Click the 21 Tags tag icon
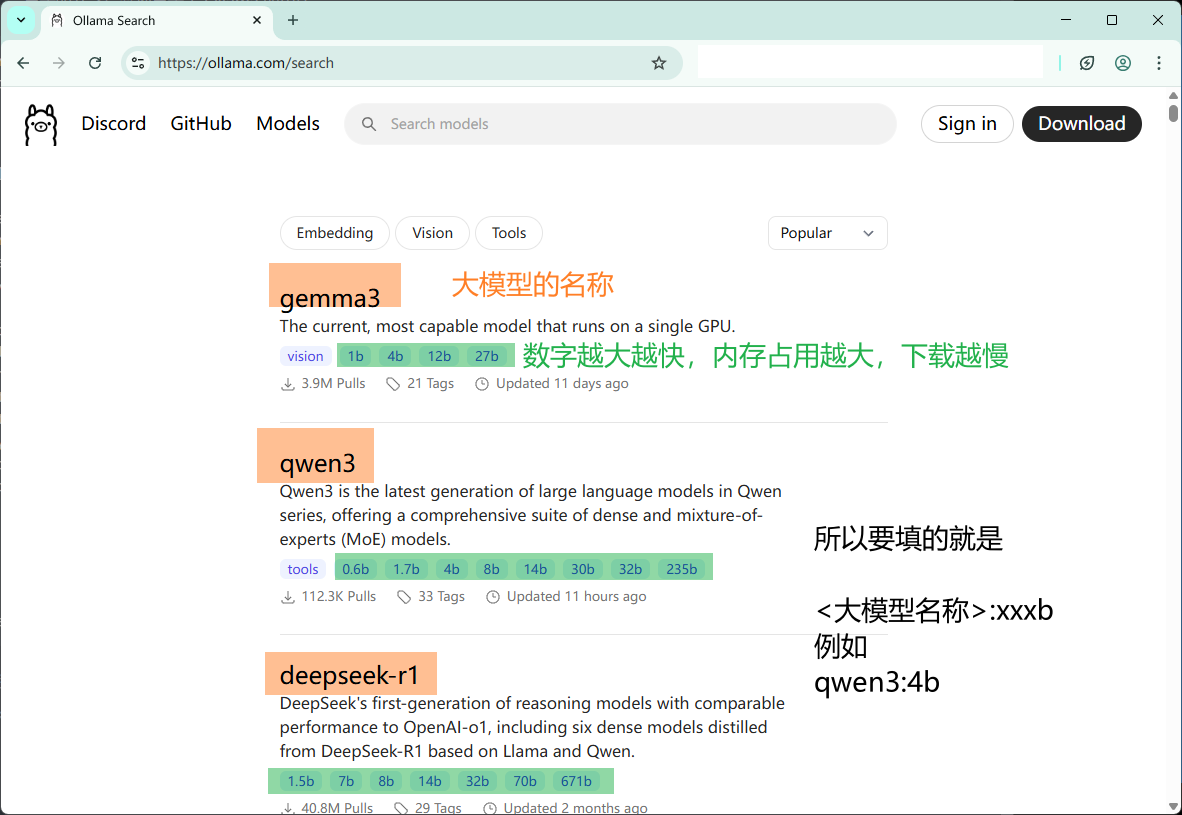The image size is (1182, 815). (x=393, y=384)
